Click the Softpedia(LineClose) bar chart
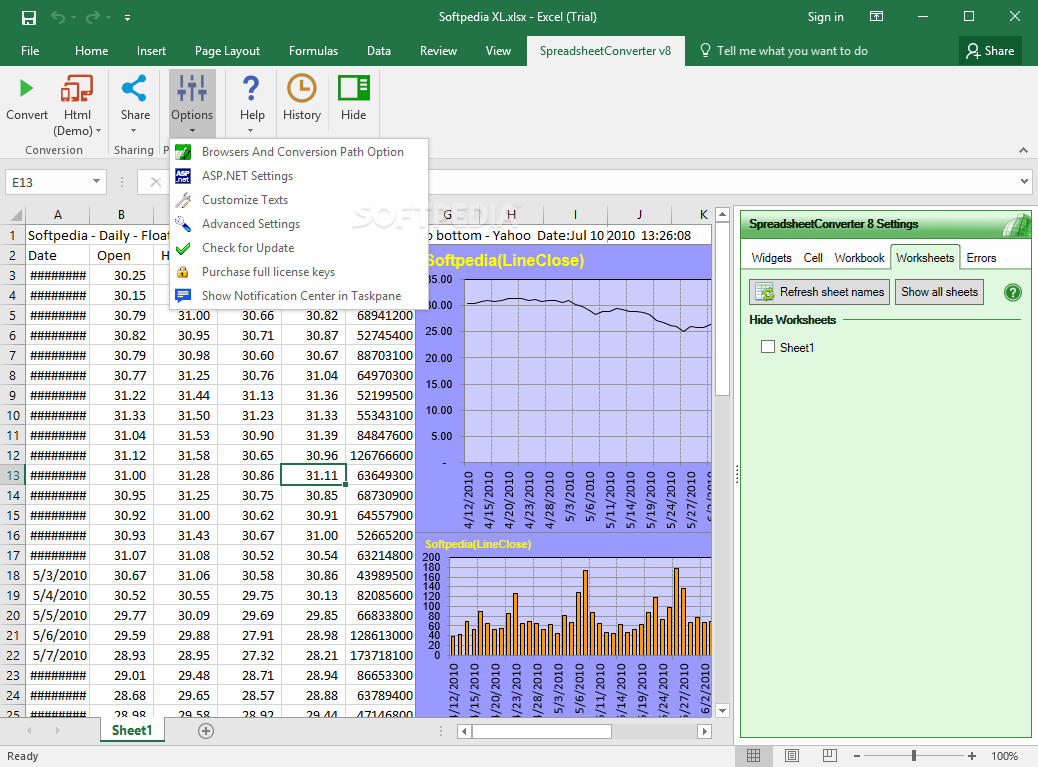This screenshot has height=767, width=1038. 566,625
